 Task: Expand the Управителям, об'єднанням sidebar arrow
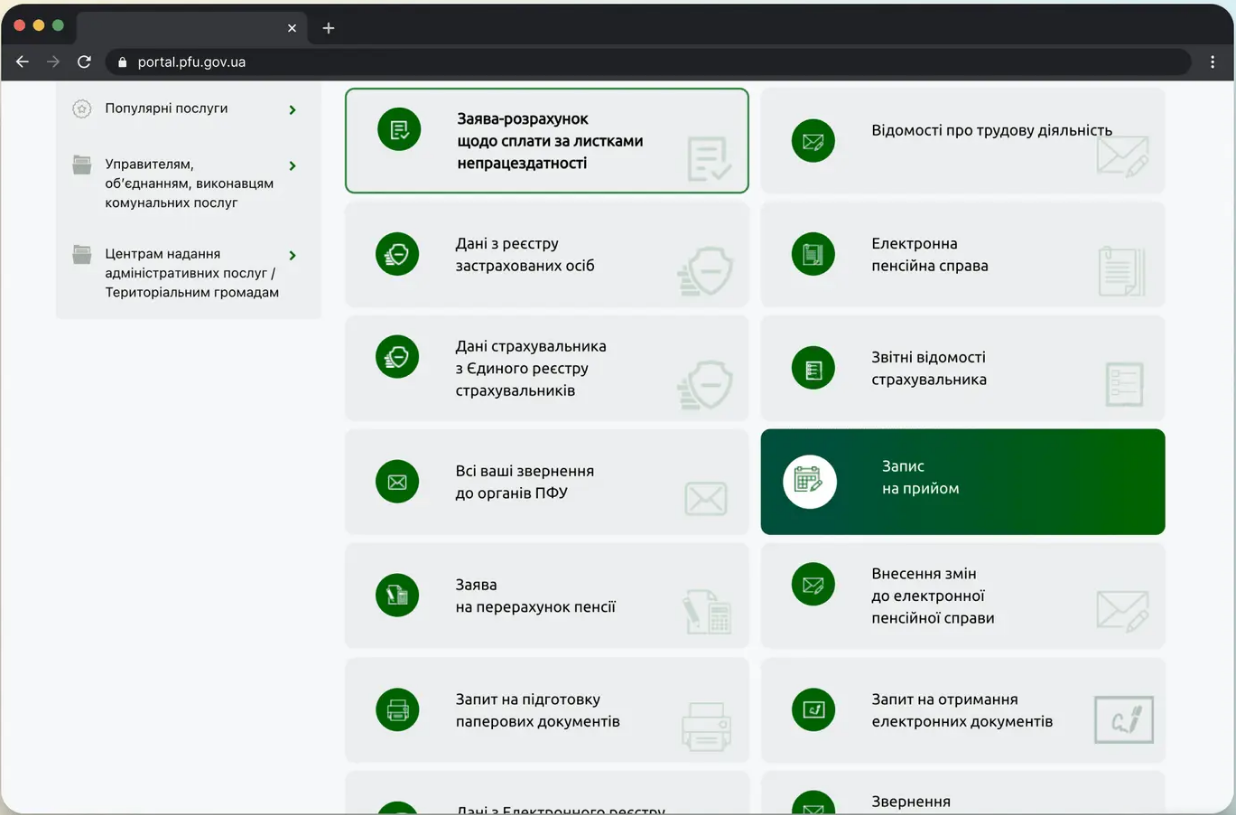coord(292,166)
